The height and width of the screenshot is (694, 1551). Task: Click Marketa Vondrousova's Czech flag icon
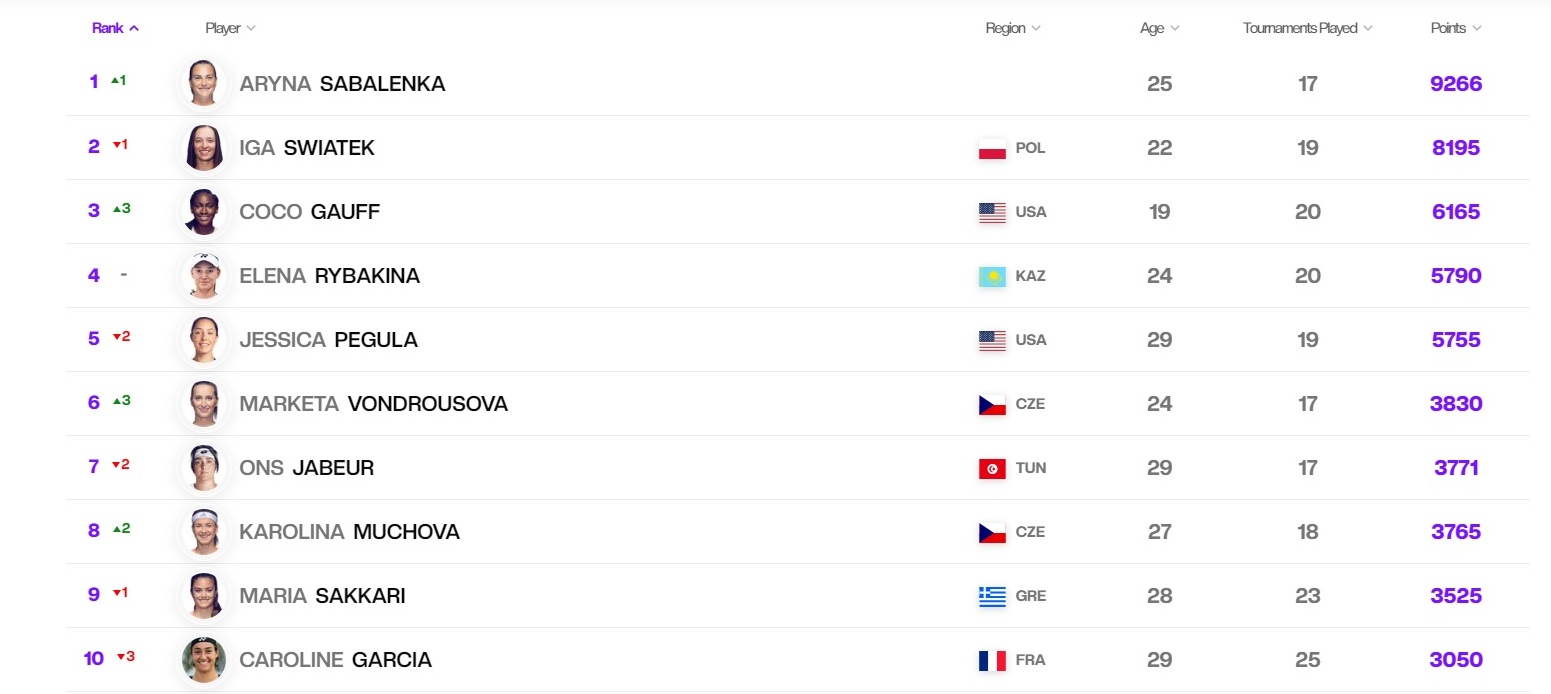click(991, 405)
